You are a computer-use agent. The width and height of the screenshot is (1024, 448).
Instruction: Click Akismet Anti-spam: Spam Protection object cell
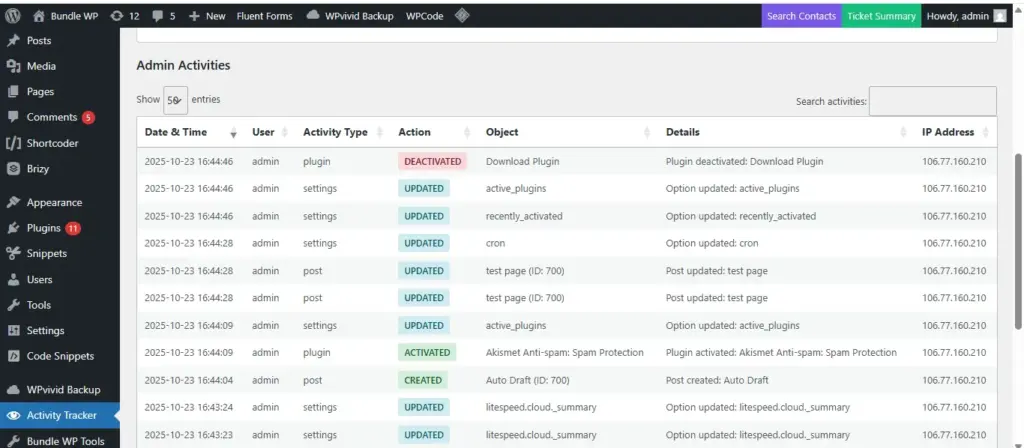click(x=564, y=353)
